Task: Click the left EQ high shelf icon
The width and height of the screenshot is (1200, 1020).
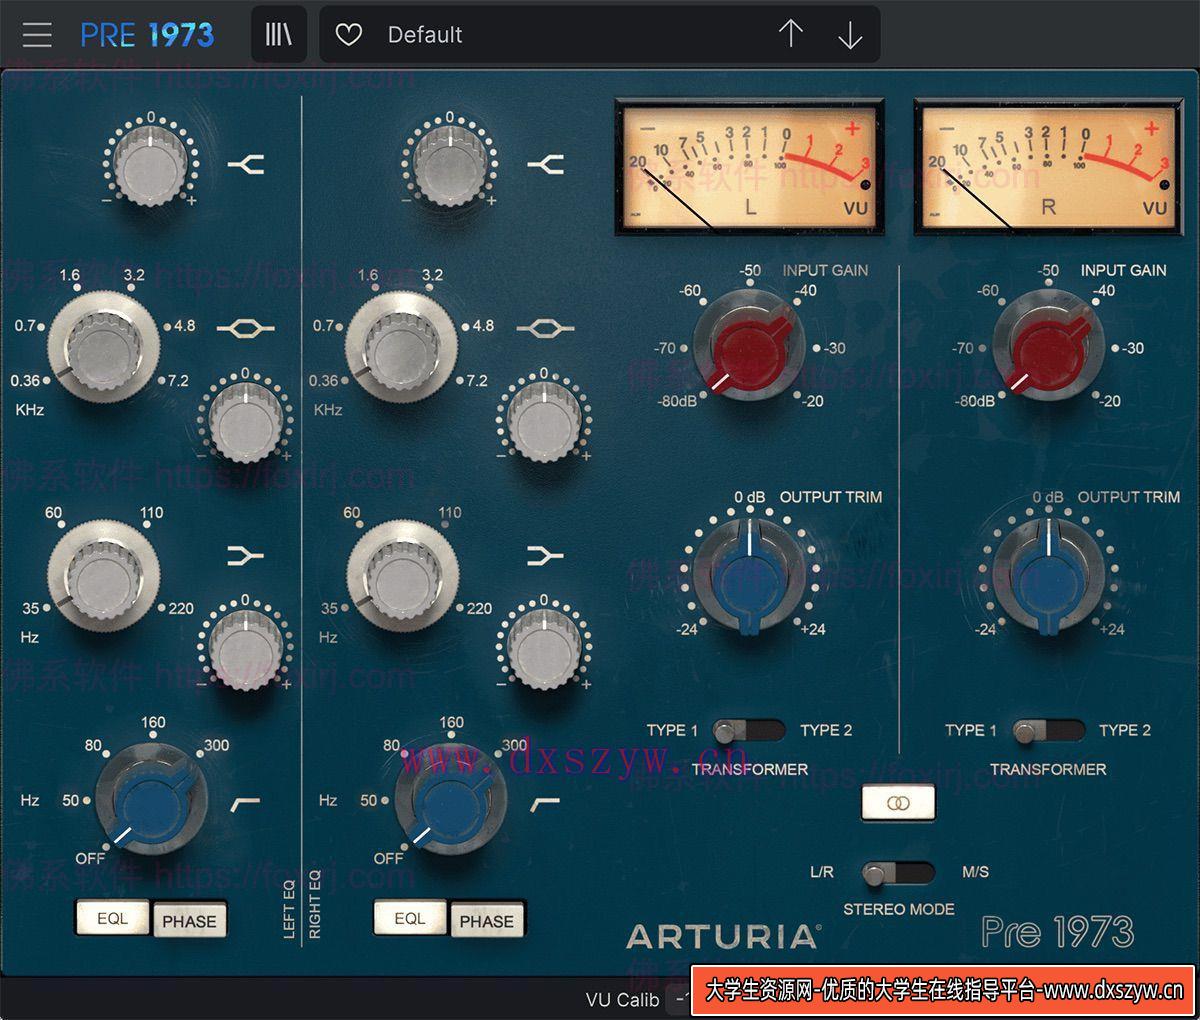Action: coord(246,163)
